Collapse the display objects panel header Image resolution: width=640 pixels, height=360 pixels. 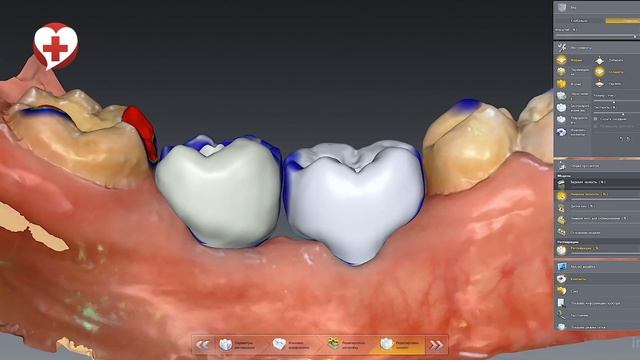(x=597, y=166)
